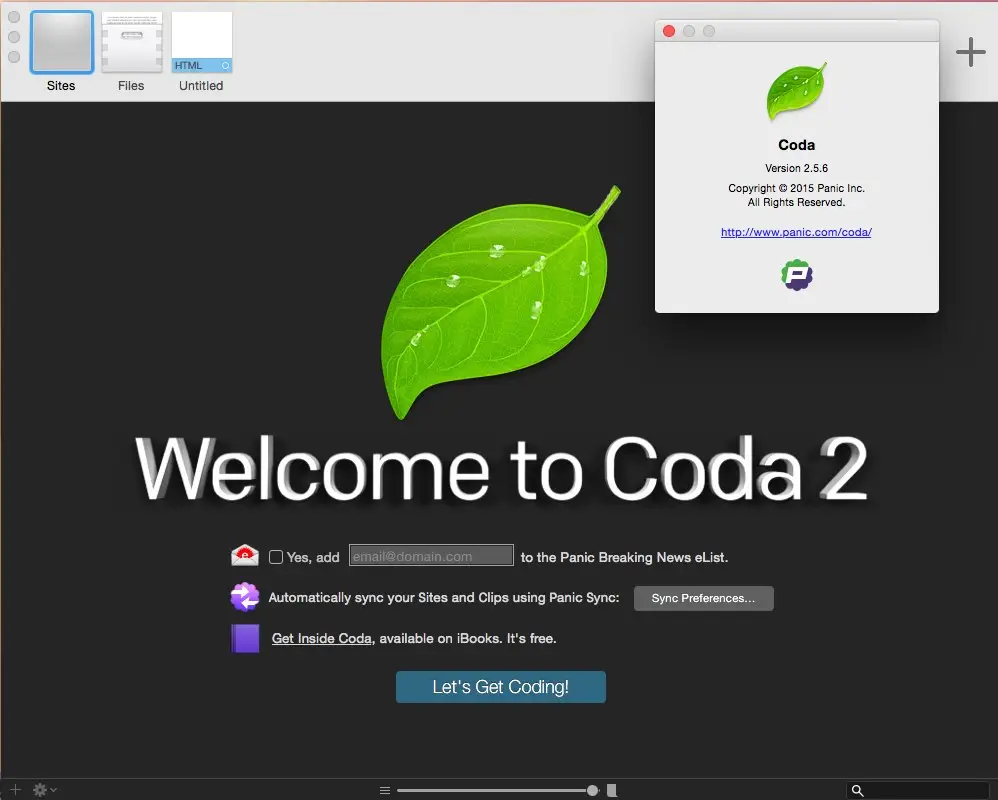This screenshot has width=998, height=800.
Task: Click the purple Panic Sync icon
Action: (245, 597)
